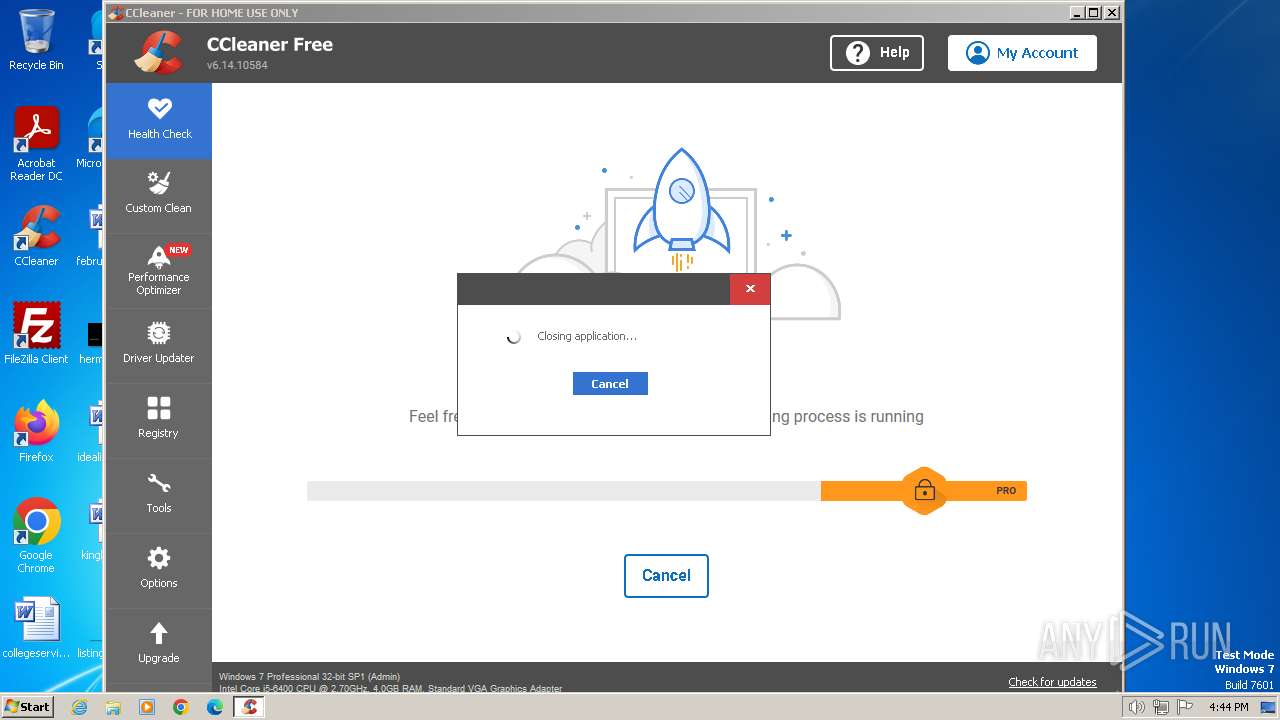Click the clock showing 4:44 PM

point(1229,707)
